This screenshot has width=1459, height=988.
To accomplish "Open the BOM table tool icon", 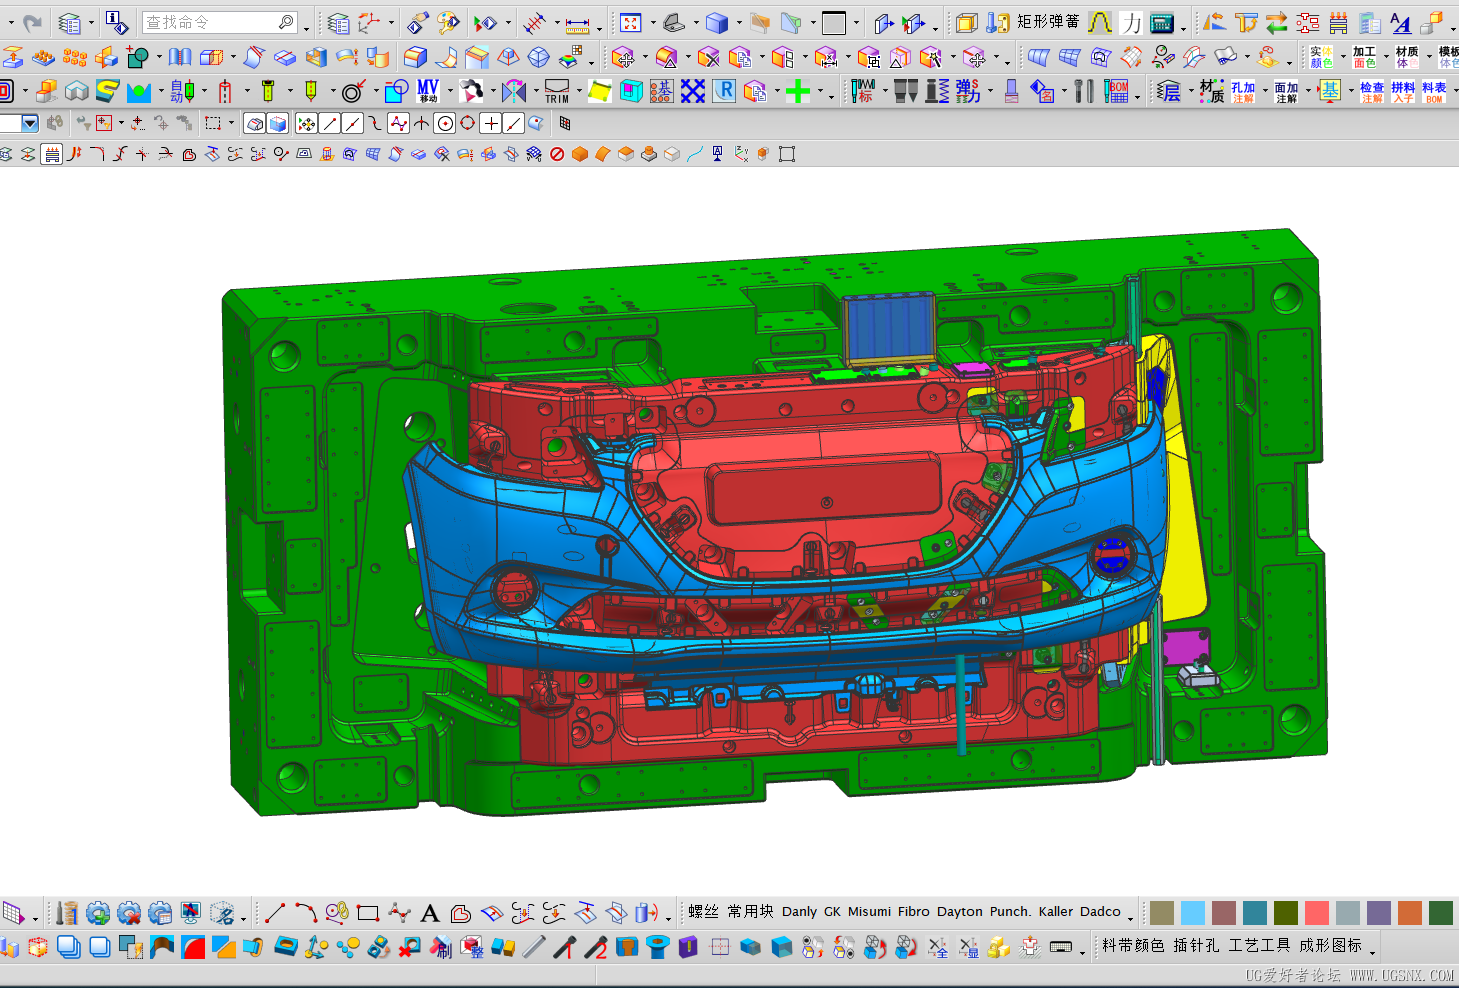I will (x=1117, y=91).
